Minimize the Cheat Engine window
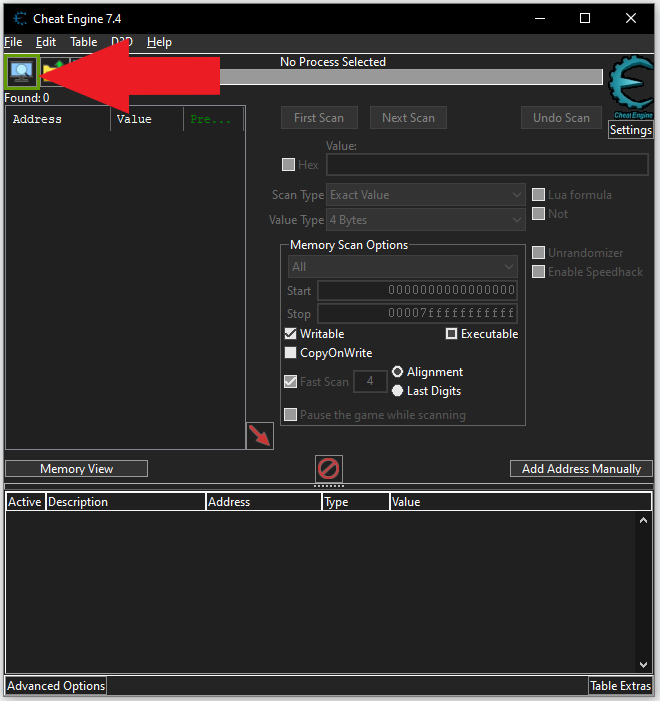This screenshot has height=701, width=660. pyautogui.click(x=540, y=18)
